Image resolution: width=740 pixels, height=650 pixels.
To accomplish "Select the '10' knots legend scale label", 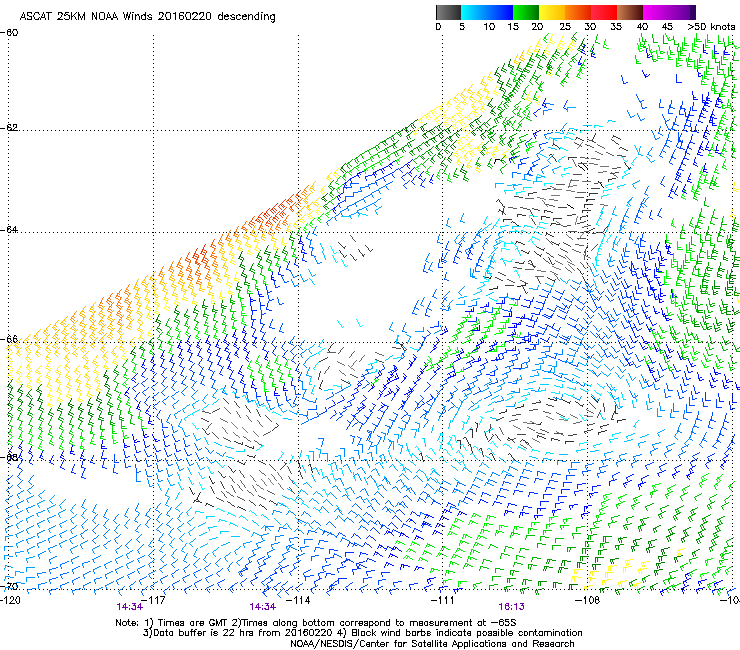I will coord(489,27).
